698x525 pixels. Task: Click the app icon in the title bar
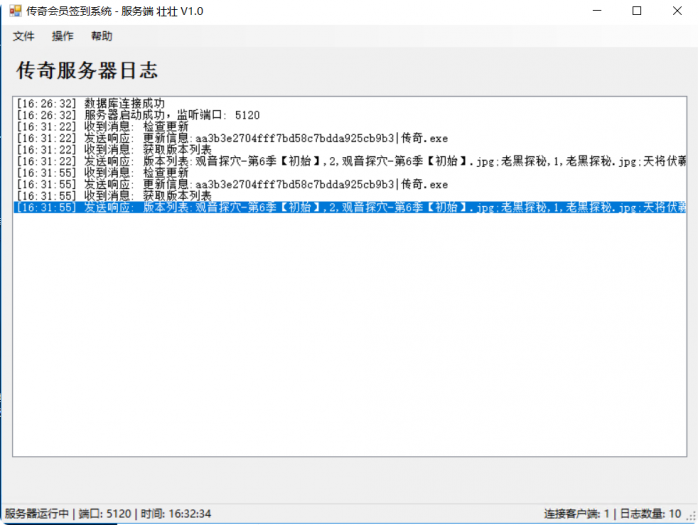(15, 11)
